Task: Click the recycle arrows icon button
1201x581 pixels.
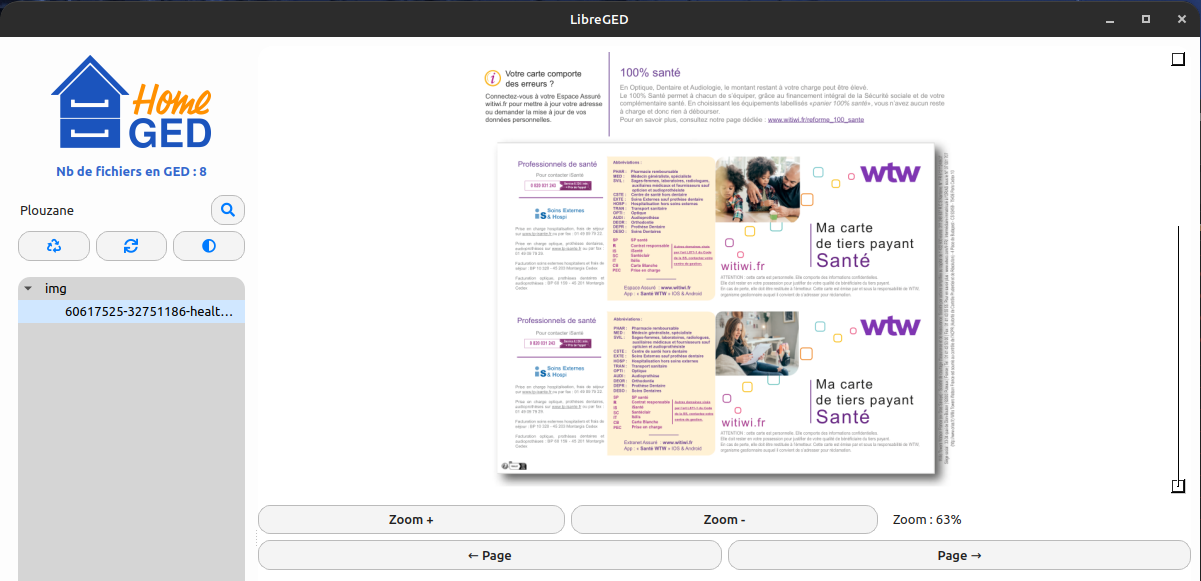Action: click(x=54, y=245)
